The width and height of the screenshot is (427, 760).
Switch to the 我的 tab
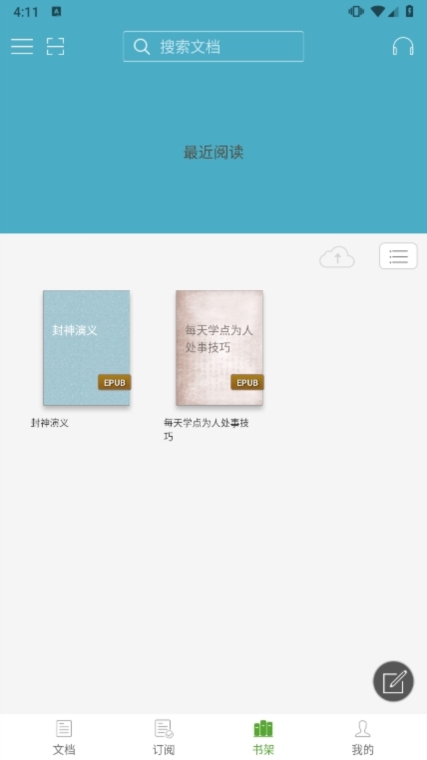(363, 737)
